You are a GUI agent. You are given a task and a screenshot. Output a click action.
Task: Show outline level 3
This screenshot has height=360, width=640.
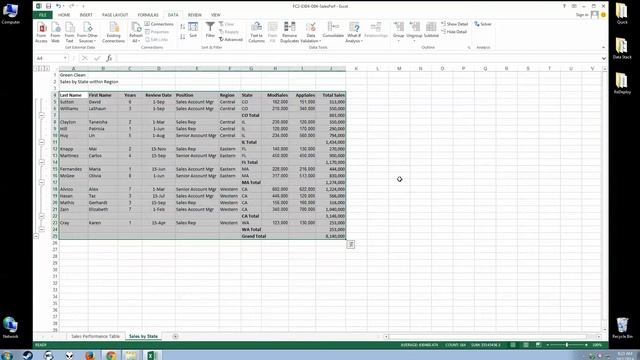[x=47, y=69]
